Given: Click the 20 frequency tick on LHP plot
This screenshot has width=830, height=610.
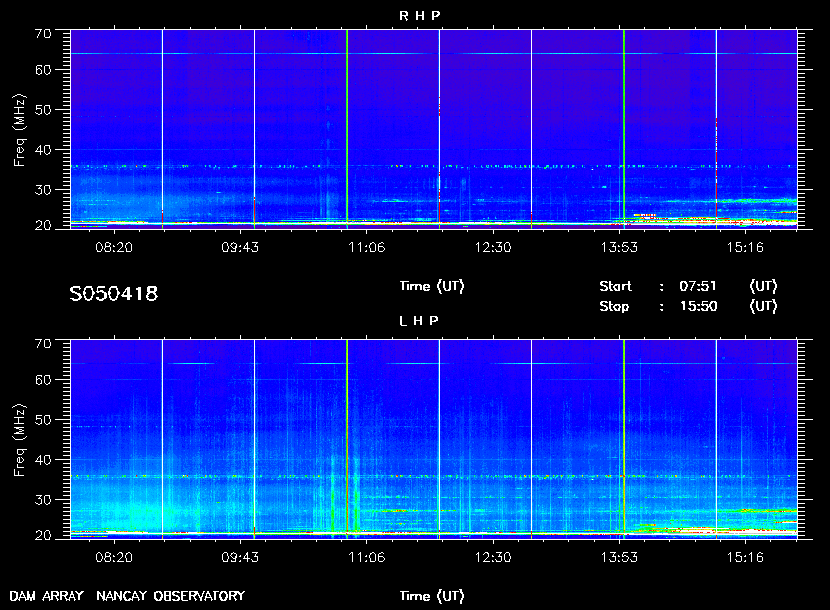Looking at the screenshot, I should (43, 536).
